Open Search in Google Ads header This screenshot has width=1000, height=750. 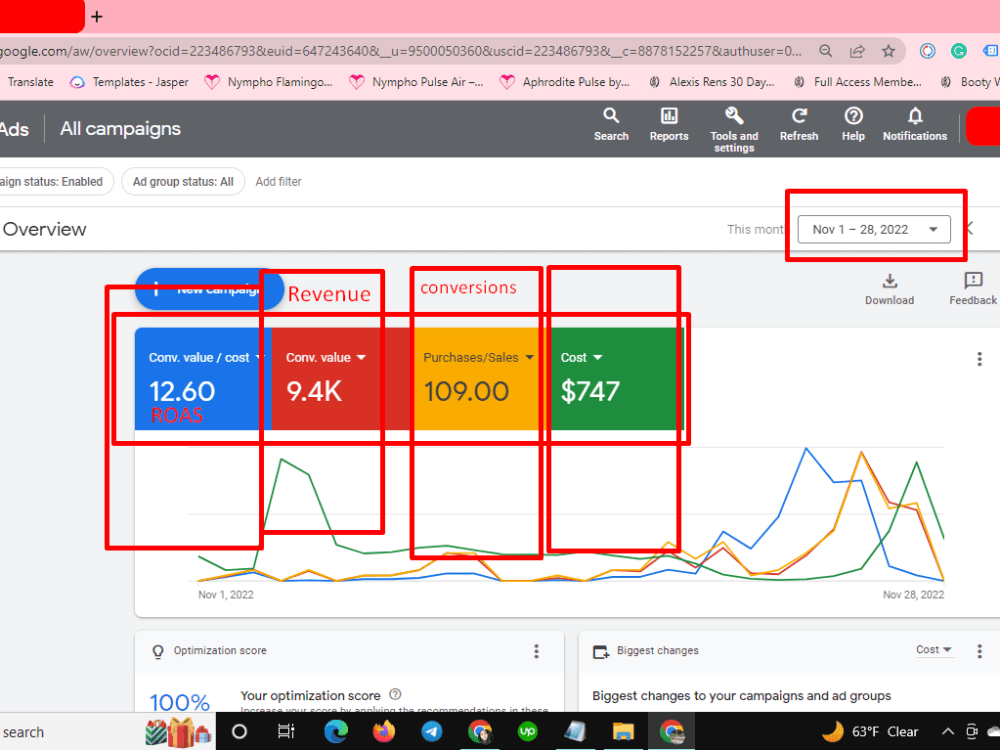point(611,124)
